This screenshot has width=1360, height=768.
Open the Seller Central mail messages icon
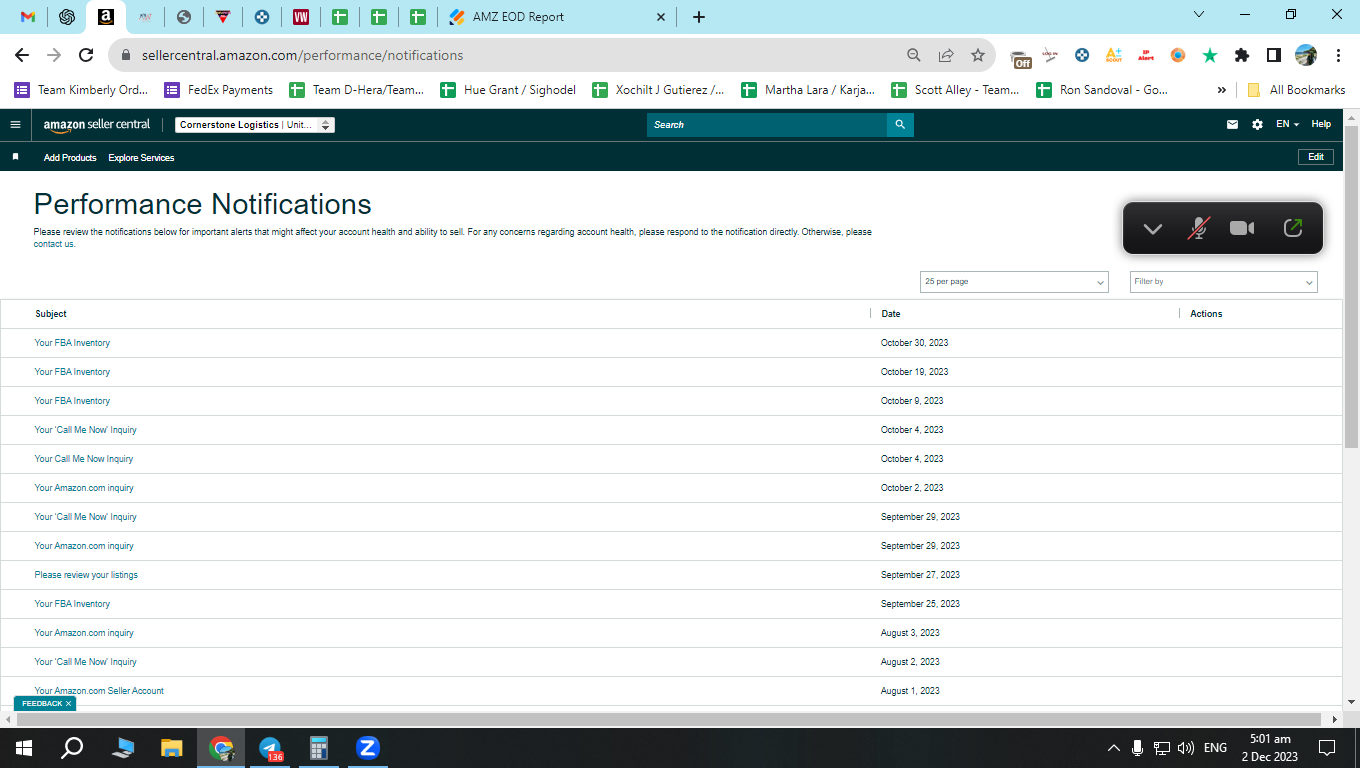[x=1233, y=125]
